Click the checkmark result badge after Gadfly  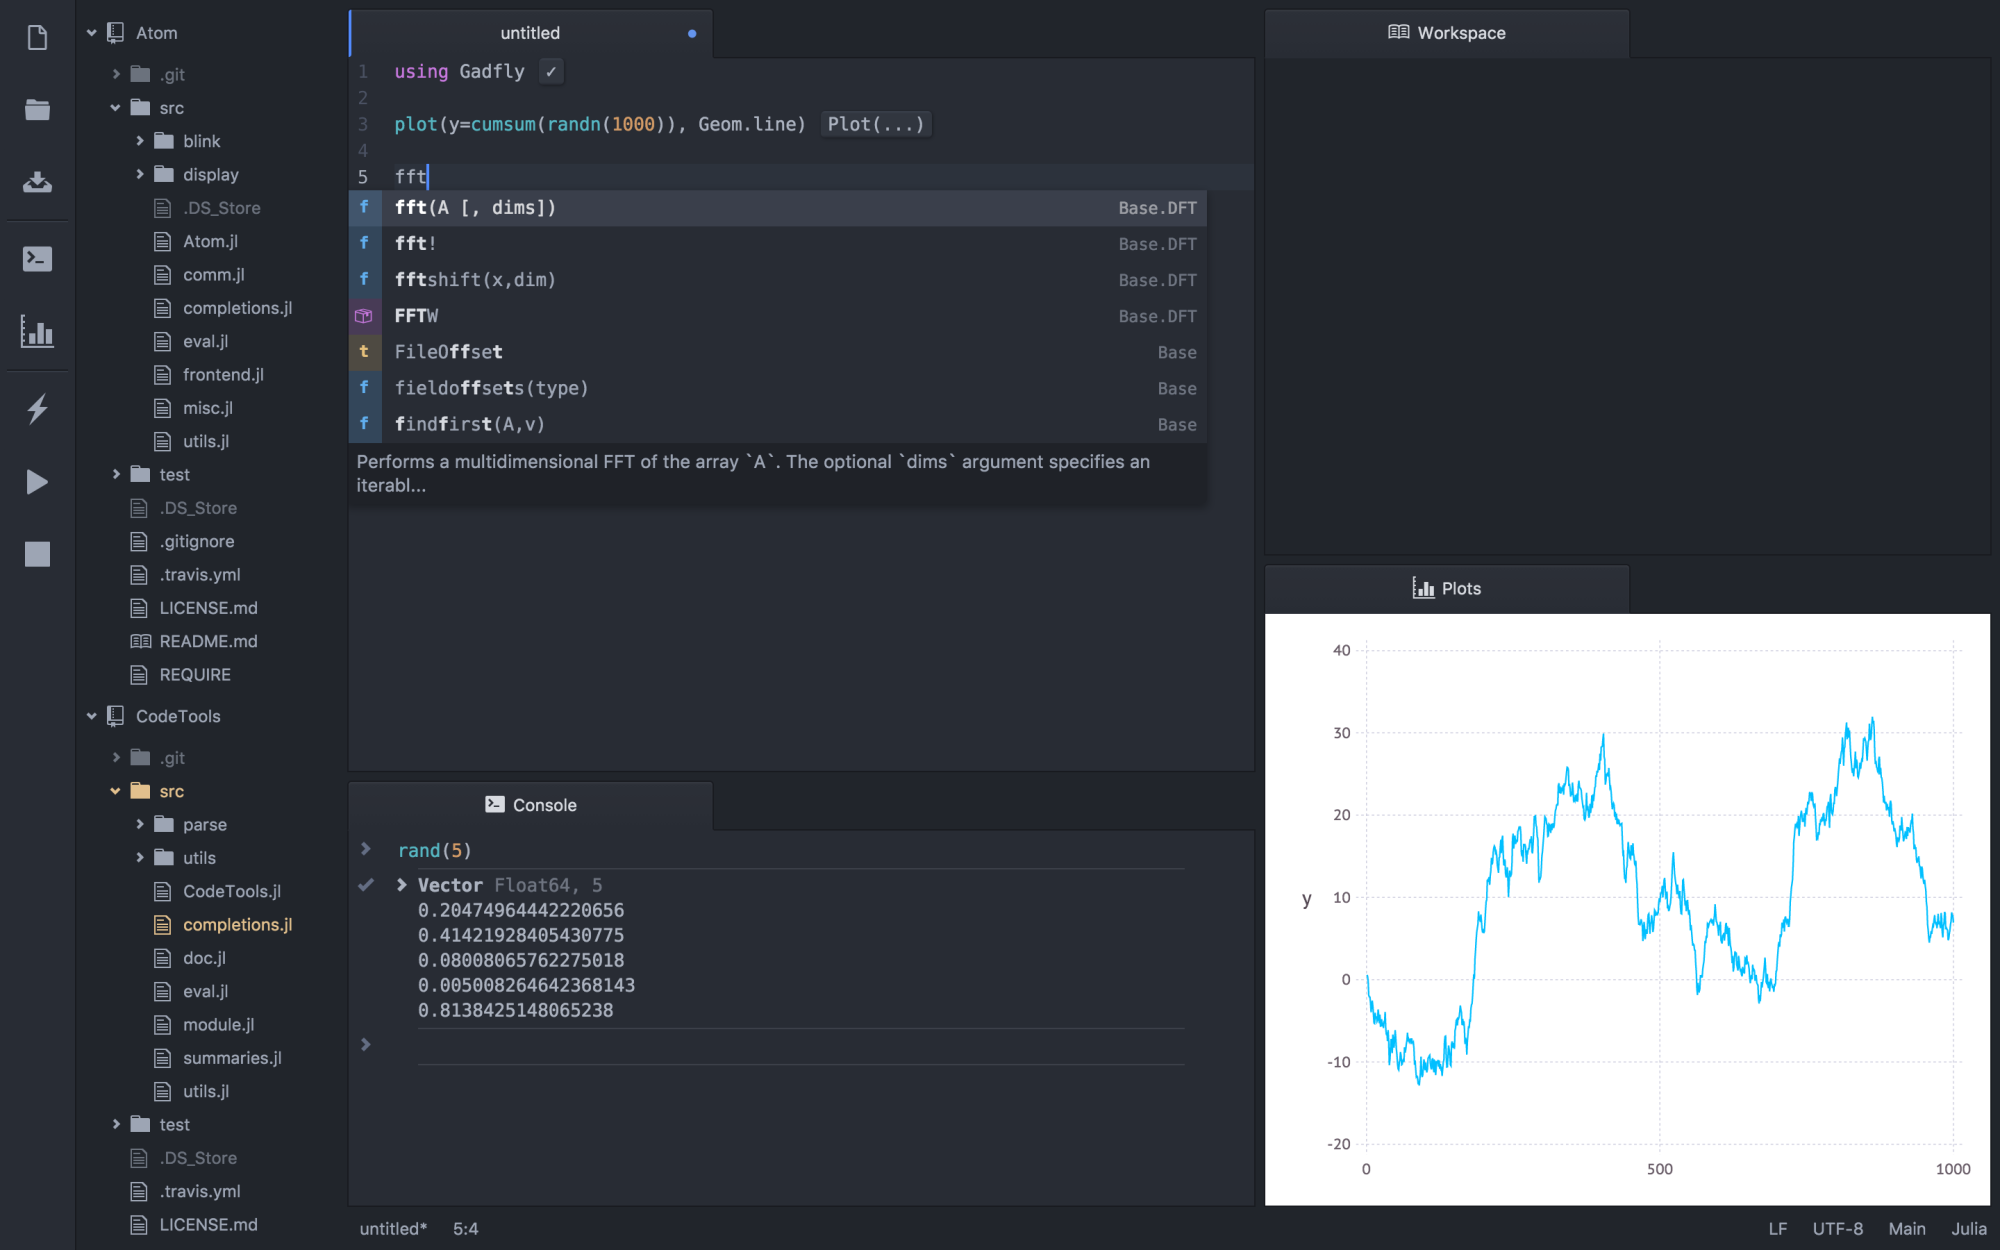550,72
